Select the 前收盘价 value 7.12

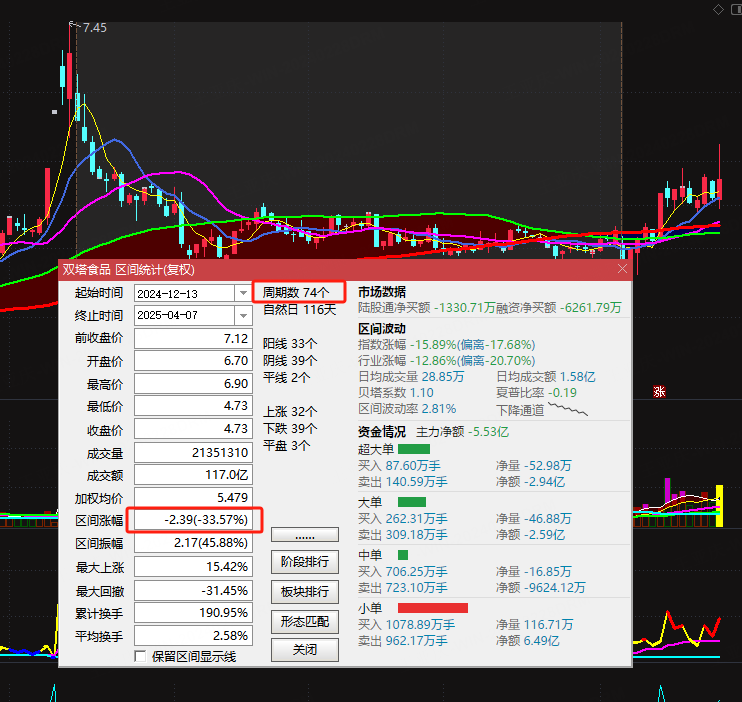click(x=193, y=338)
